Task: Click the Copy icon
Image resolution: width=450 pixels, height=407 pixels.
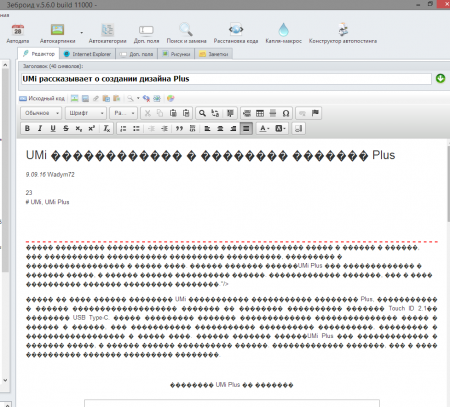Action: pos(160,113)
